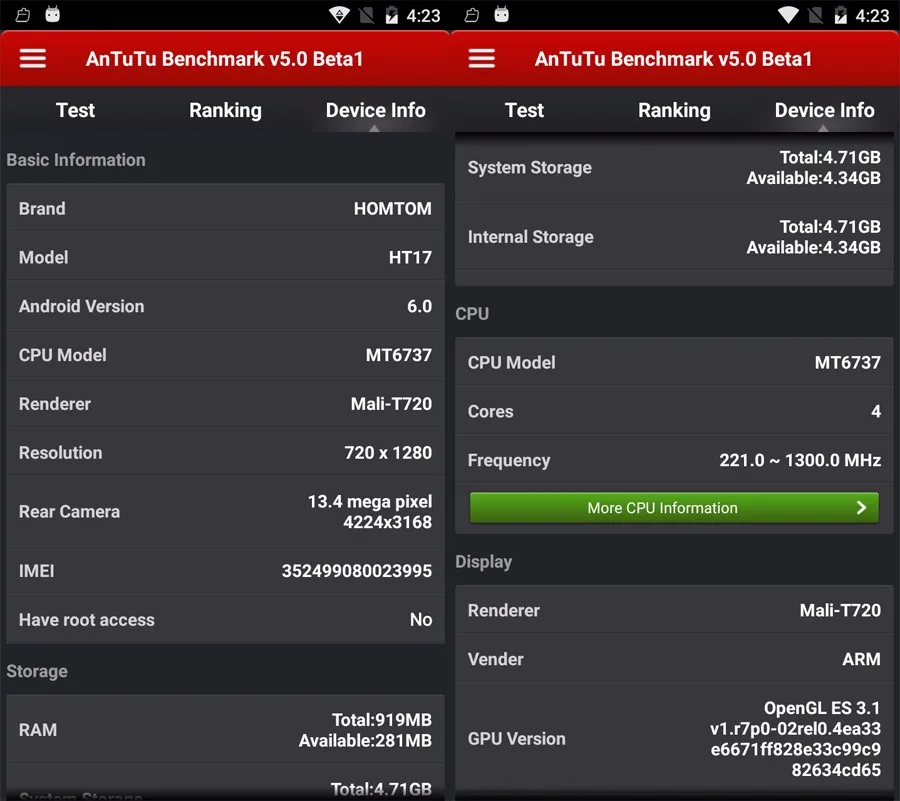
Task: Tap AnTuTu Benchmark title in left screen
Action: pyautogui.click(x=224, y=59)
